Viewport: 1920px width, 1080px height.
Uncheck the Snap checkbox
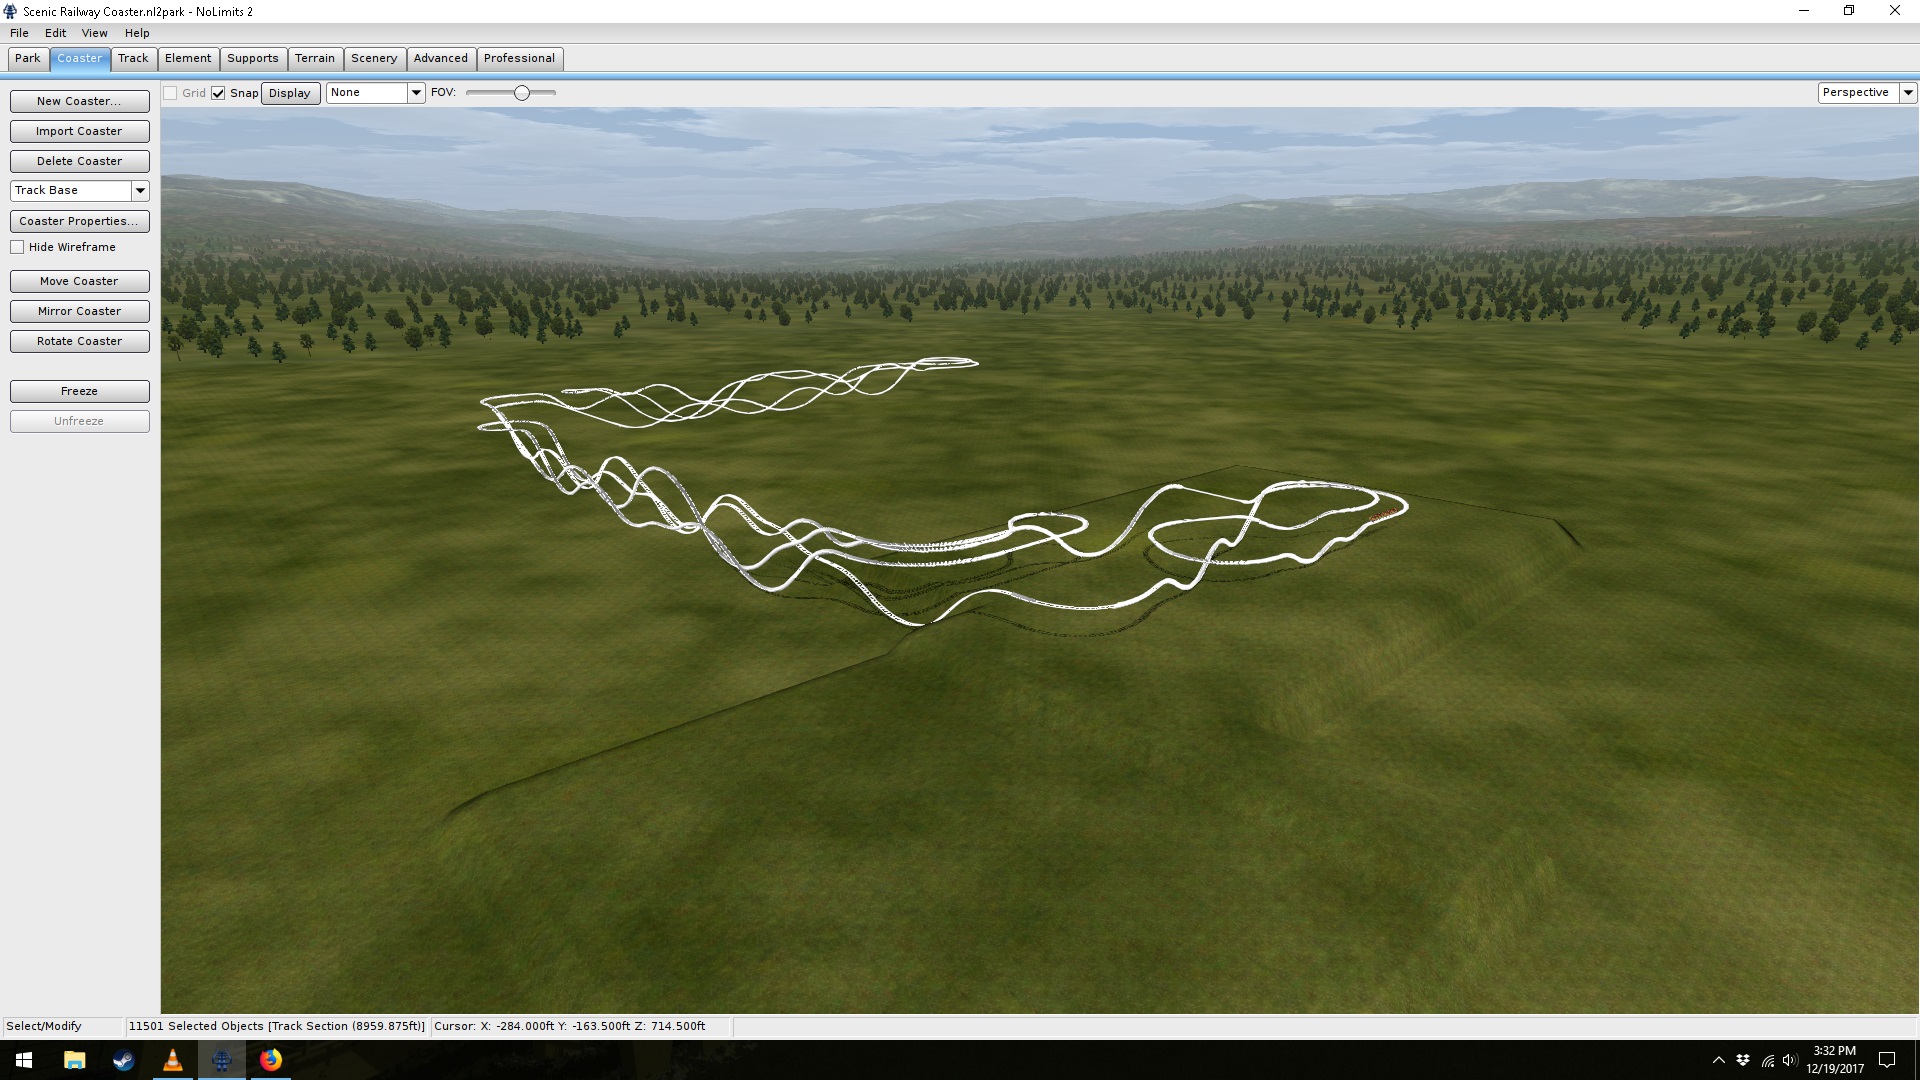(218, 93)
